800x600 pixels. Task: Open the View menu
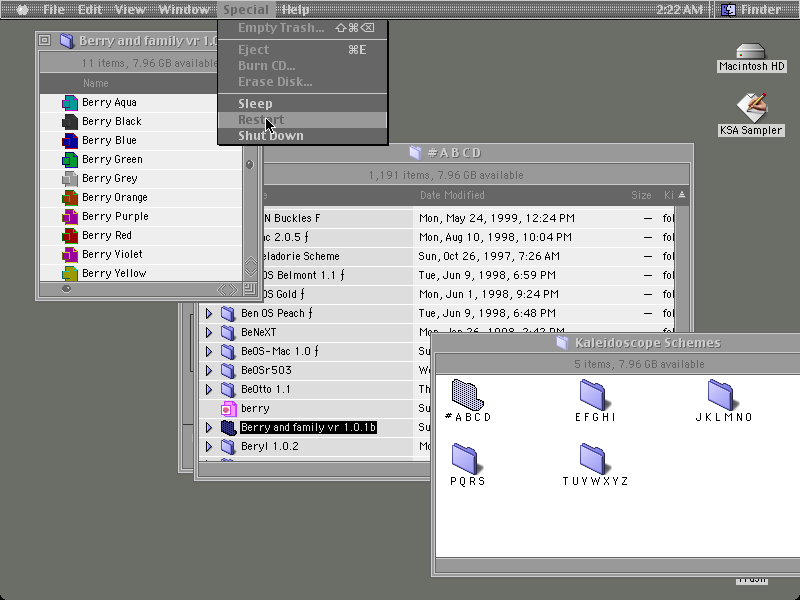click(129, 10)
